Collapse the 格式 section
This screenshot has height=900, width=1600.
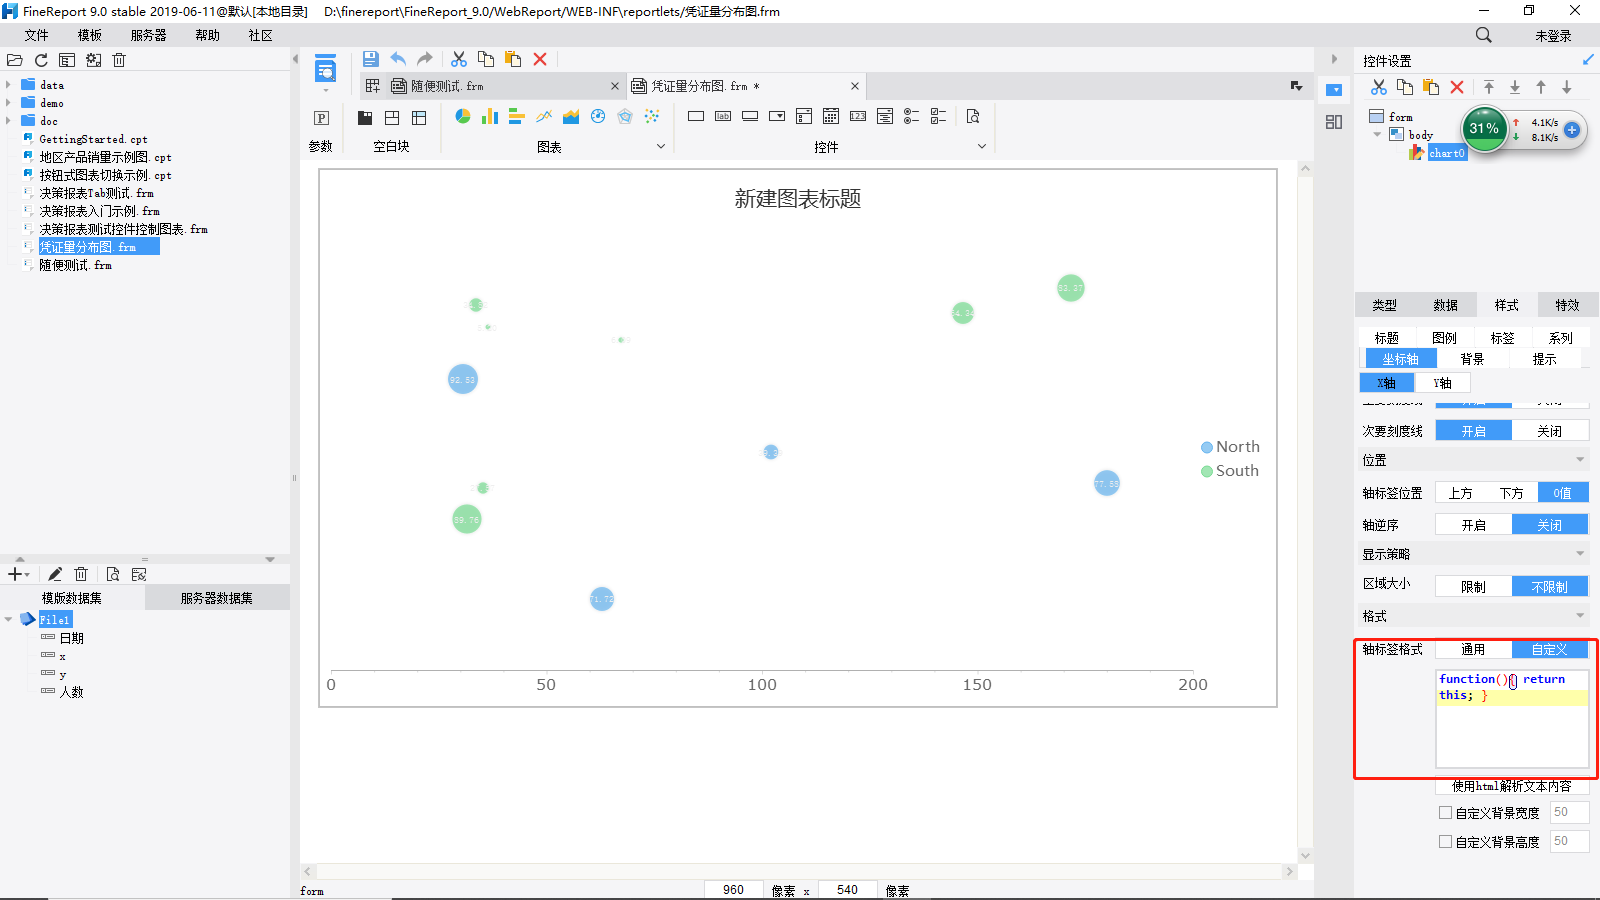[1580, 616]
